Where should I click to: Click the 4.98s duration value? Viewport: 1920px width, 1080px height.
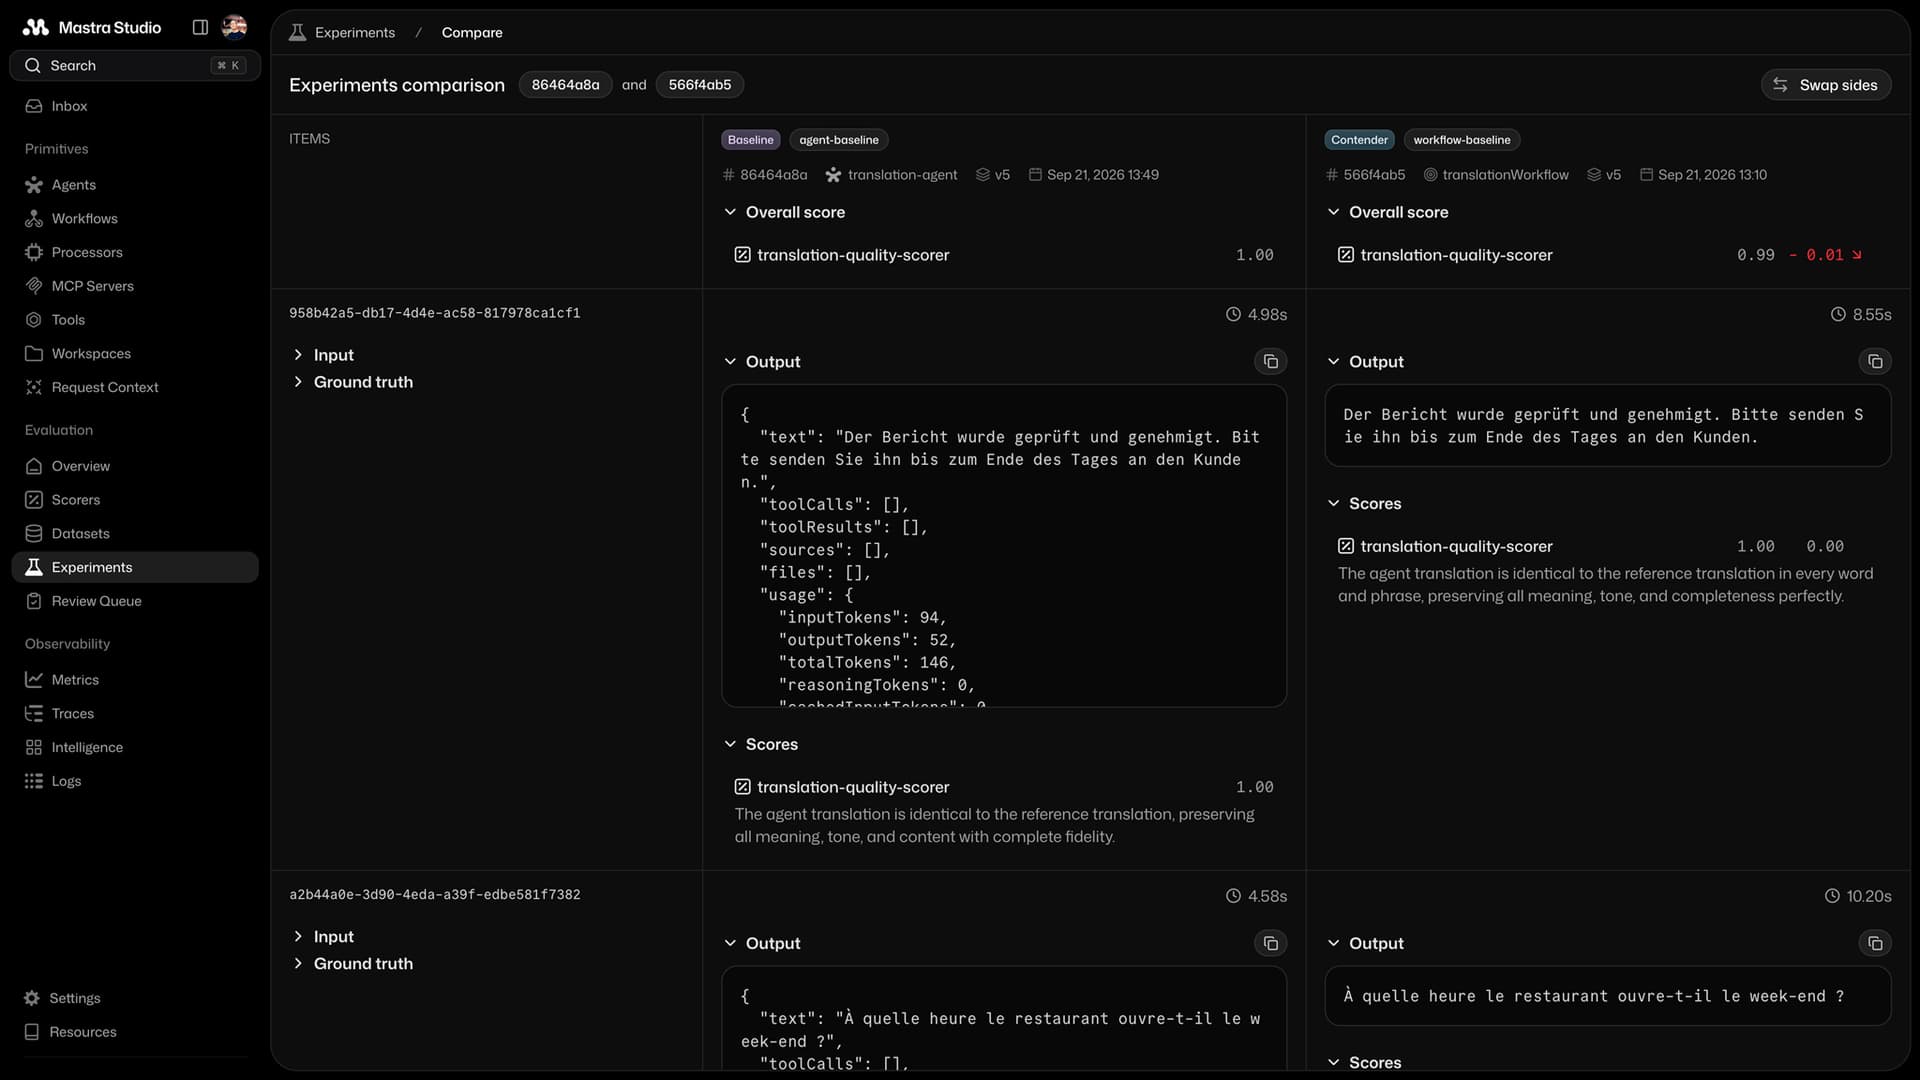[x=1256, y=315]
